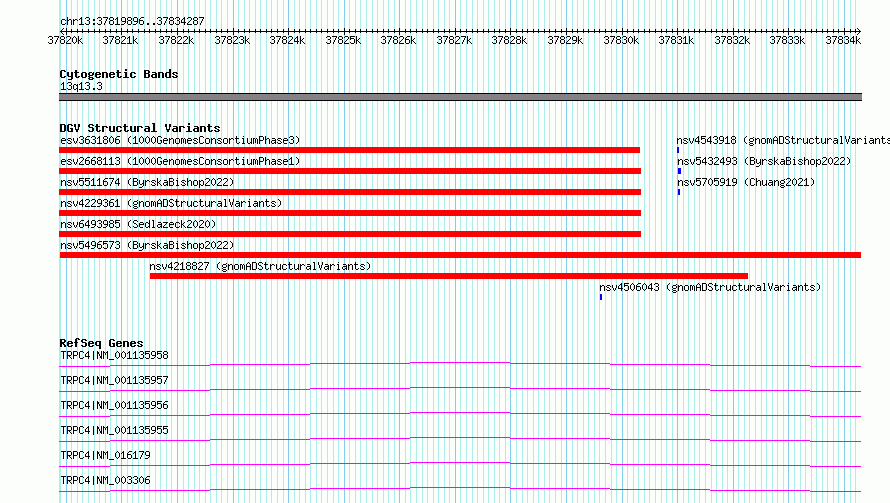Viewport: 890px width, 503px height.
Task: Open variant nsv5496573 ByrskaBishop2022 label
Action: [x=147, y=245]
